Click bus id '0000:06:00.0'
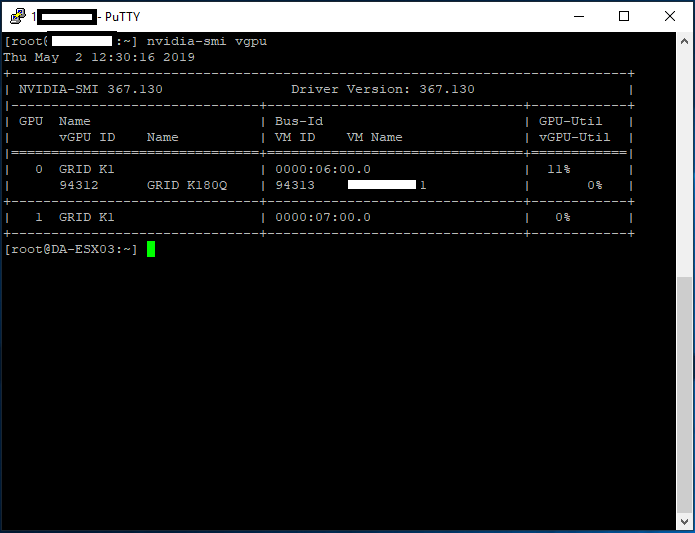This screenshot has width=695, height=533. tap(323, 169)
